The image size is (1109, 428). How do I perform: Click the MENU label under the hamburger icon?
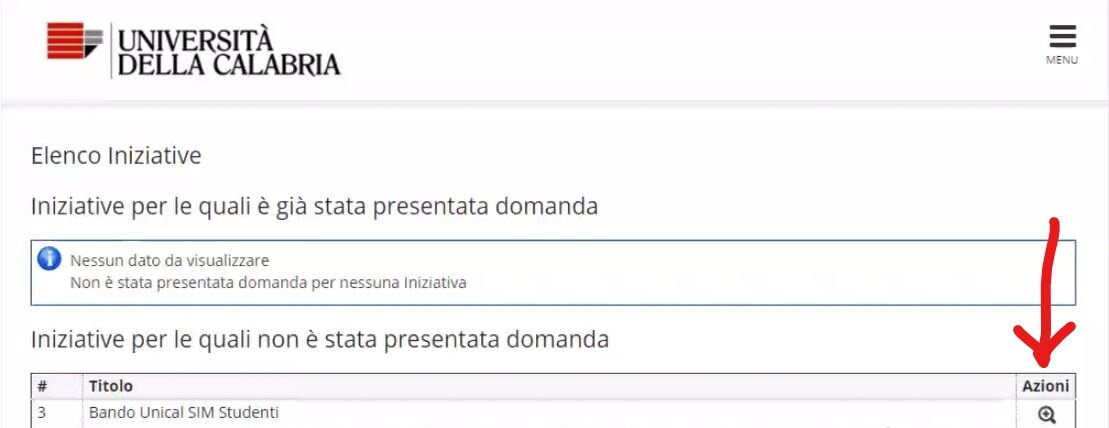(1062, 60)
